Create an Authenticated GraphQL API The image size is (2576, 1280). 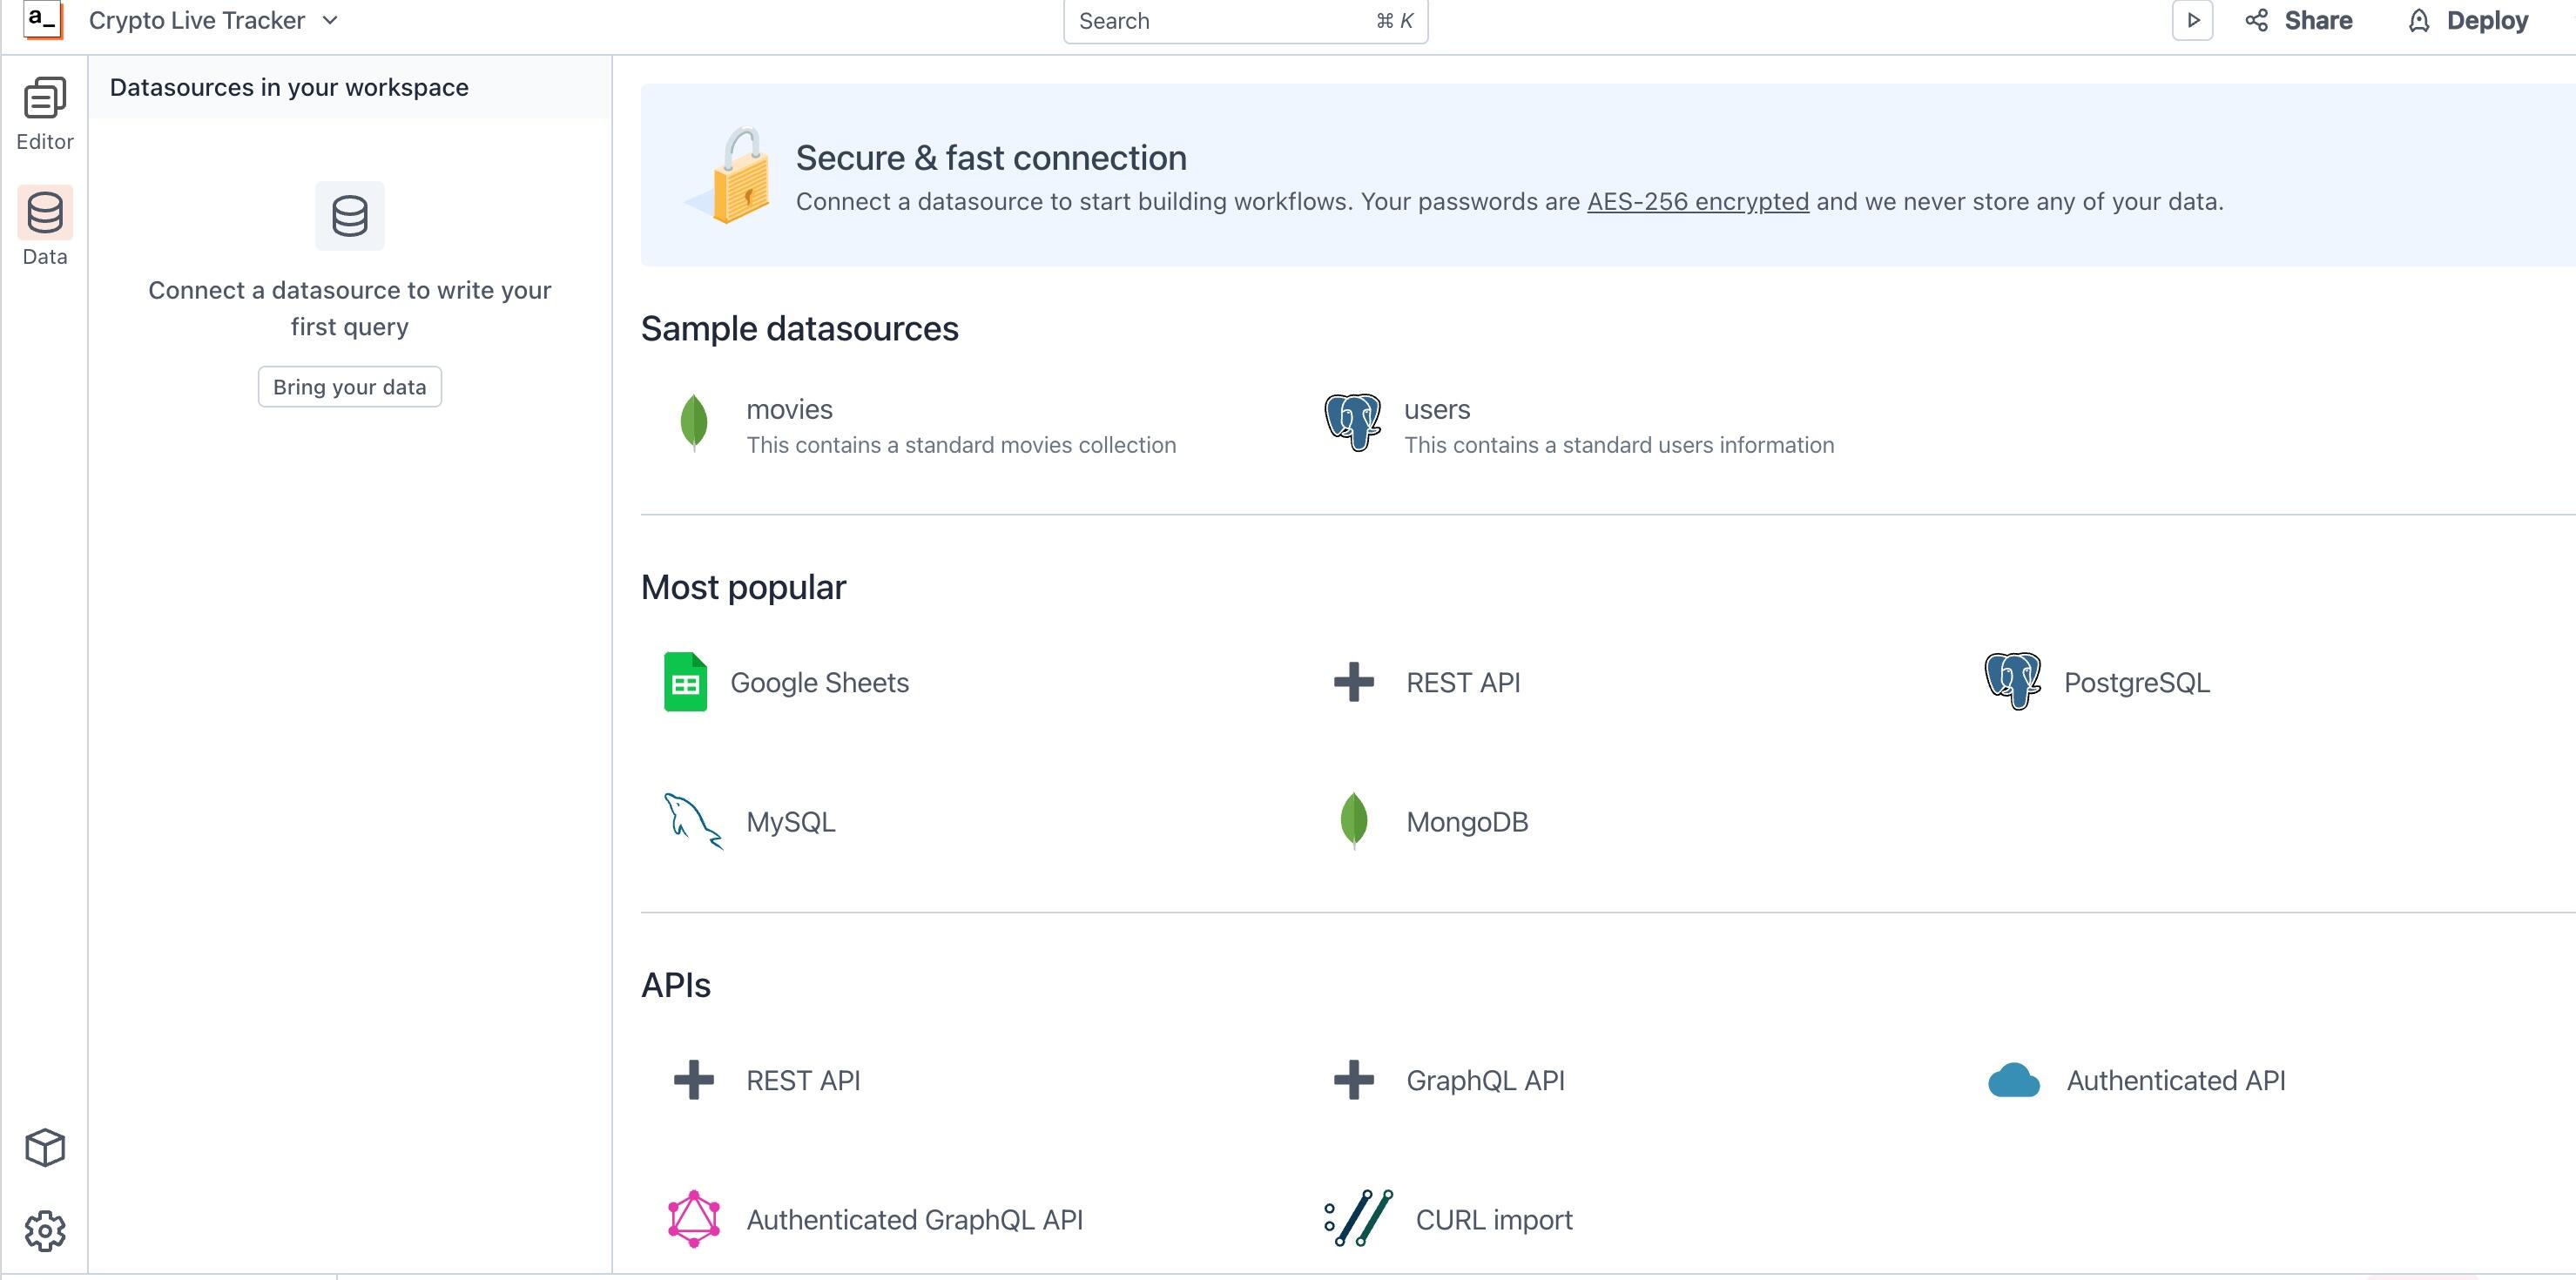click(x=913, y=1220)
